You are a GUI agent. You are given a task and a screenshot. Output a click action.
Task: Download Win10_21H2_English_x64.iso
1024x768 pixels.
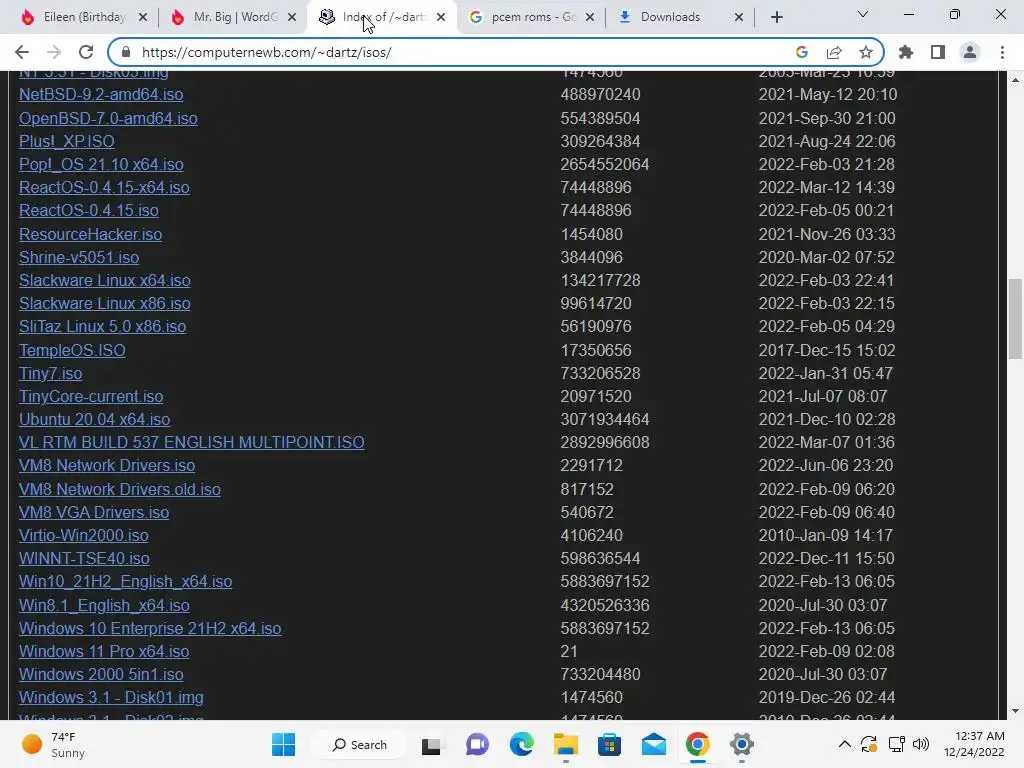pos(125,581)
